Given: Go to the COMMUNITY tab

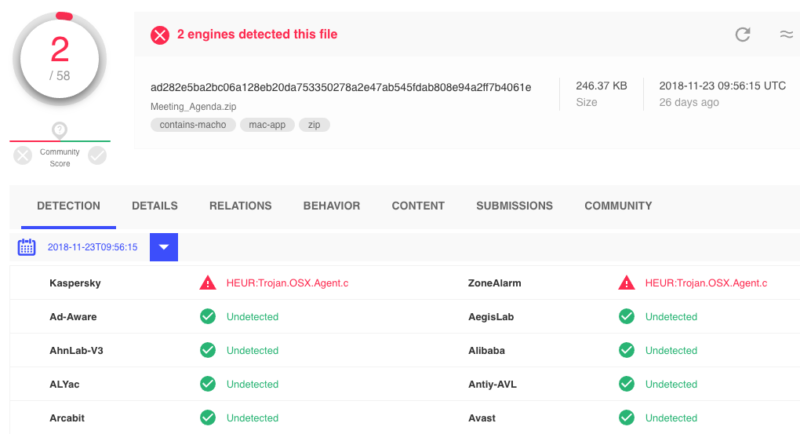Looking at the screenshot, I should [618, 206].
